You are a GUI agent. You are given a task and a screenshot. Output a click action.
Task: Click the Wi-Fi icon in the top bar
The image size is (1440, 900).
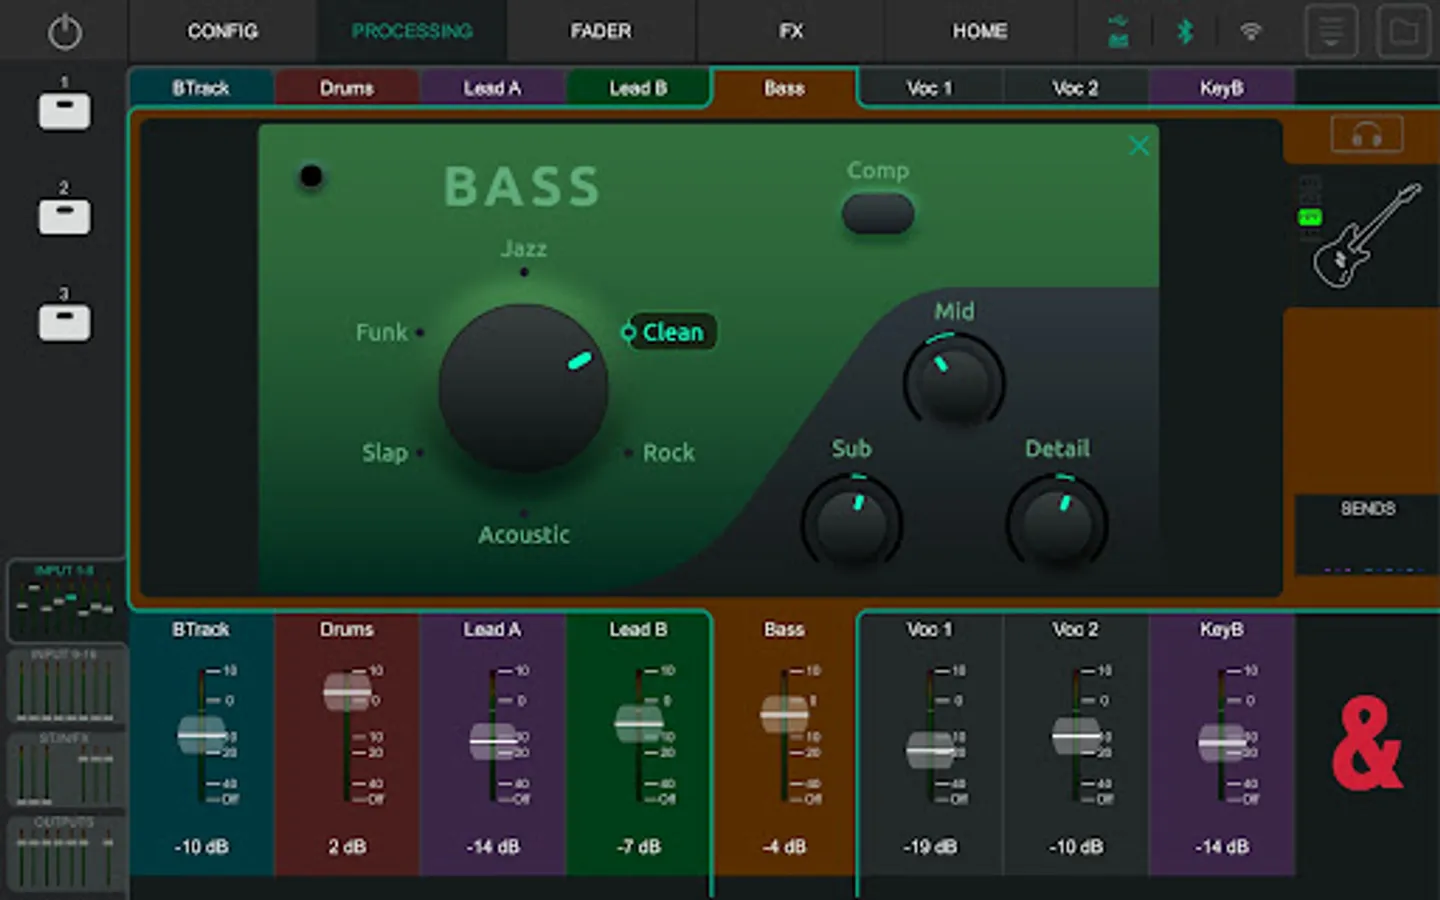(x=1250, y=31)
